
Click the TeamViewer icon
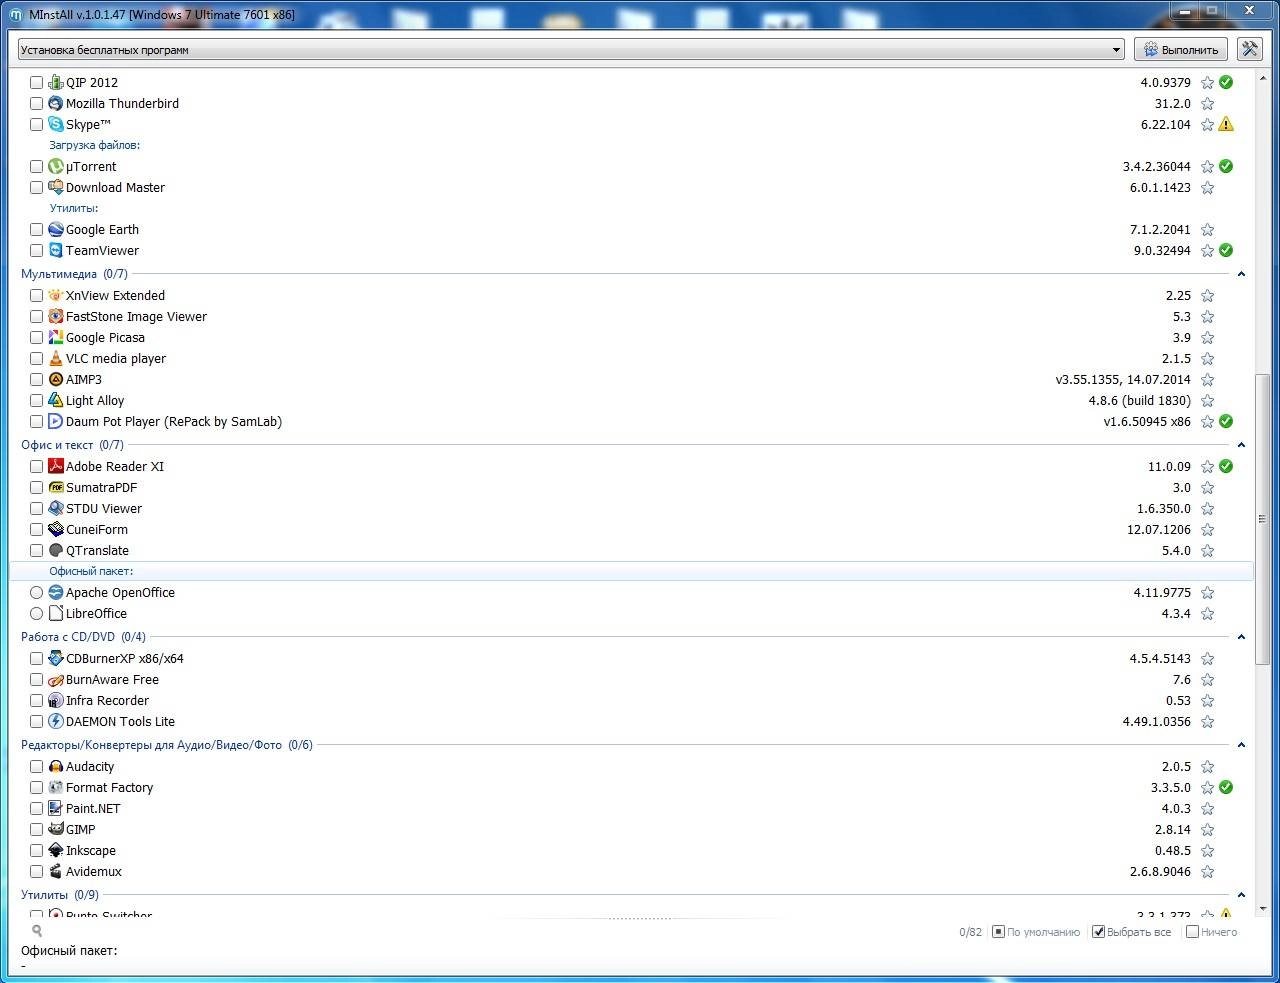(x=56, y=250)
